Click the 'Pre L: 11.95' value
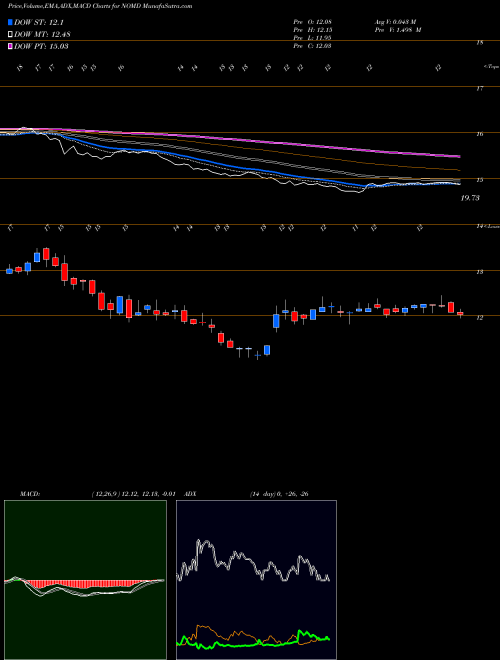500x660 pixels. [312, 38]
